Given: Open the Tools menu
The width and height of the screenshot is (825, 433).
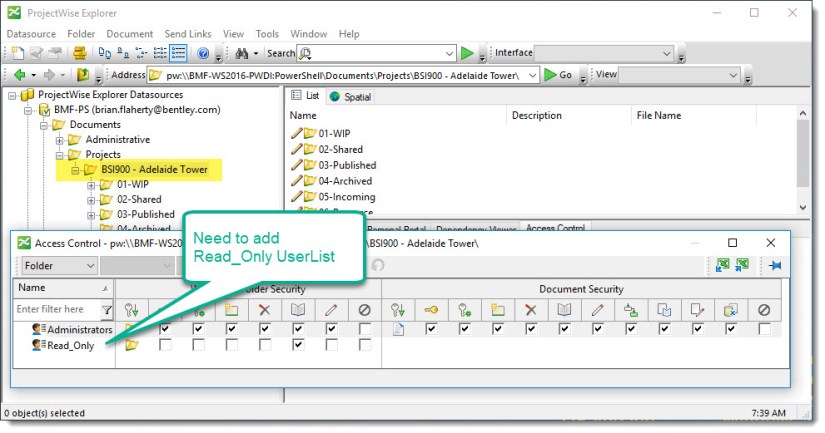Looking at the screenshot, I should click(267, 34).
